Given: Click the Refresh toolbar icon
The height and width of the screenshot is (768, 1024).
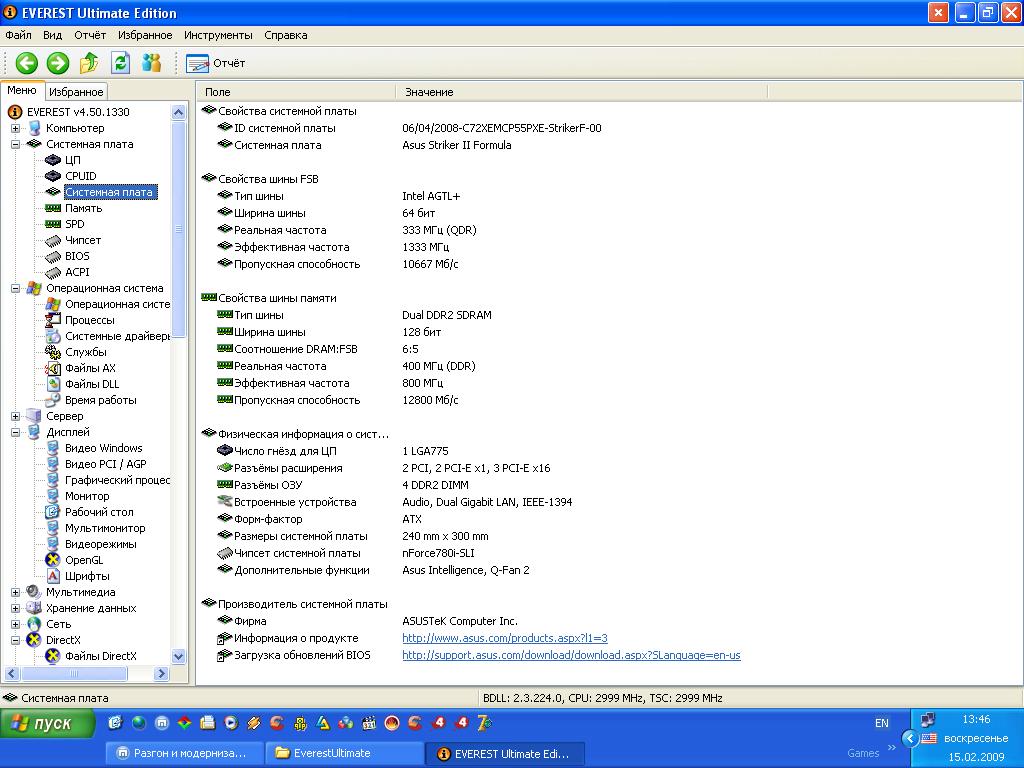Looking at the screenshot, I should (x=120, y=63).
